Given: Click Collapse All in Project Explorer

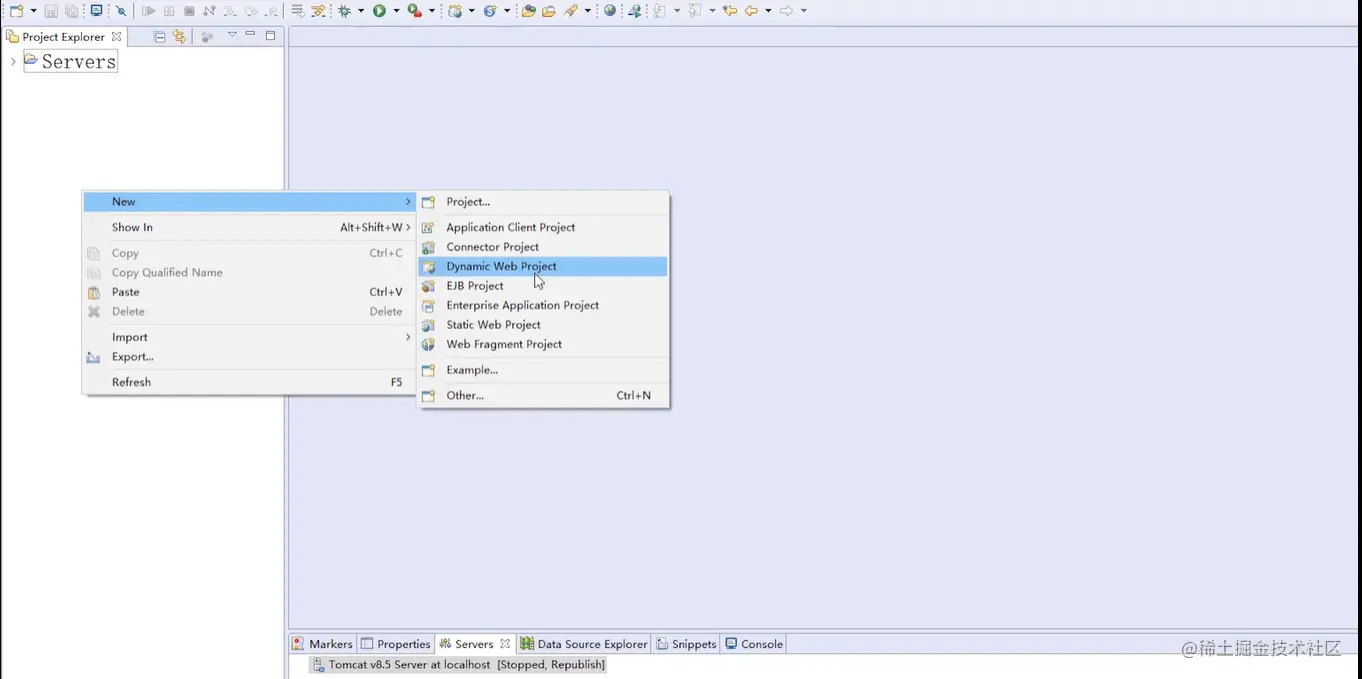Looking at the screenshot, I should (x=159, y=37).
